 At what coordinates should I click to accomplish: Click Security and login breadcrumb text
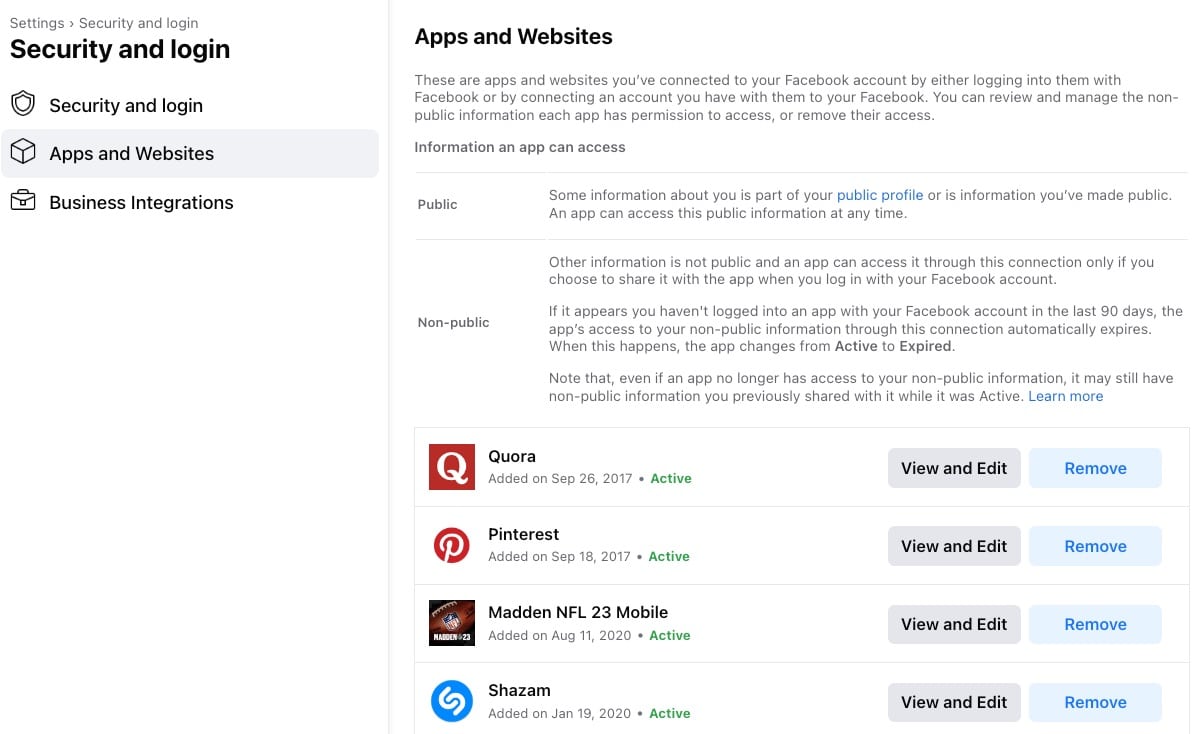click(x=139, y=23)
